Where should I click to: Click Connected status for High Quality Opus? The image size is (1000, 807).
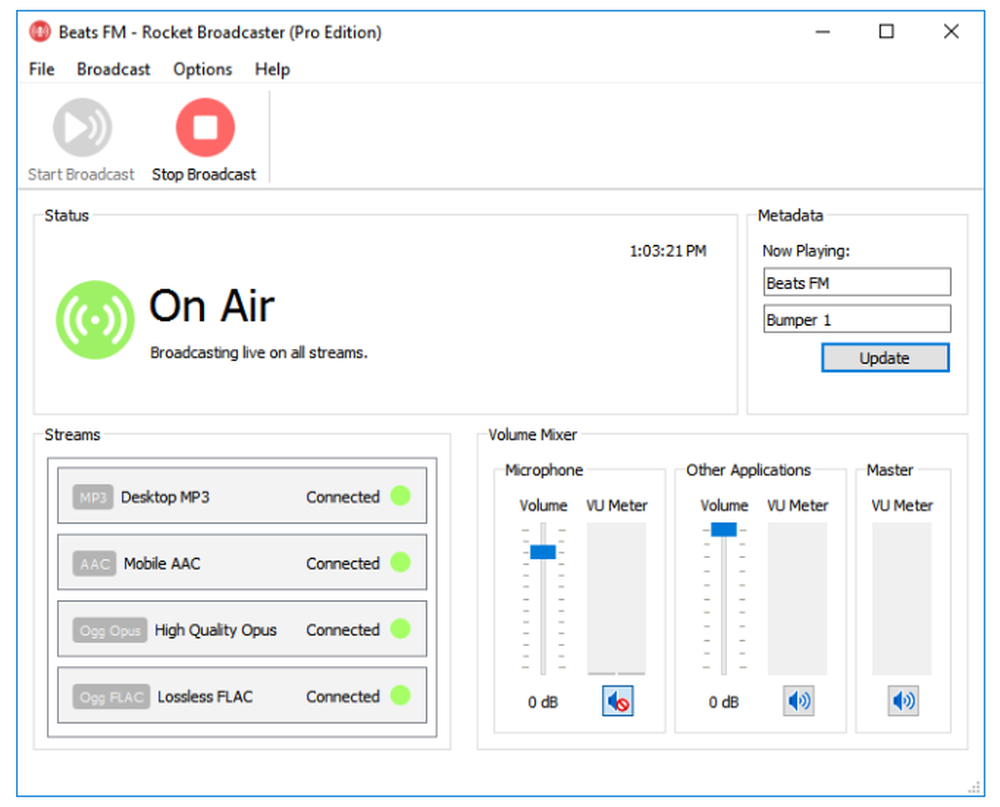(343, 630)
